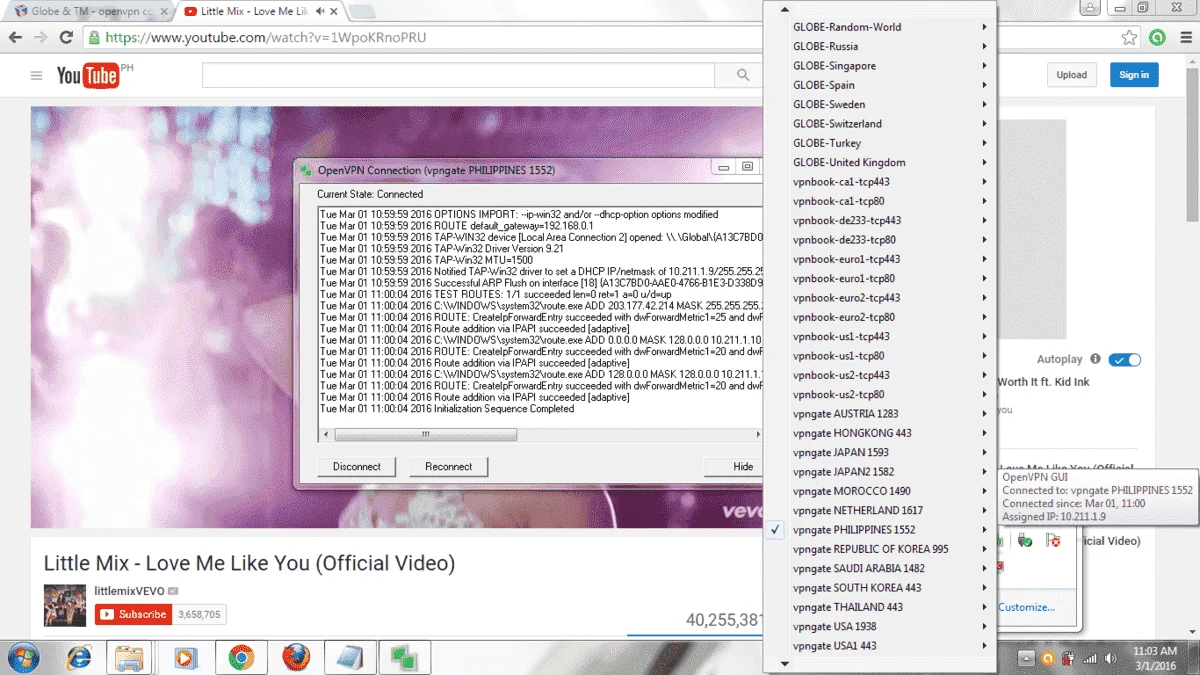Click the littlemixVEVO channel avatar thumbnail
Viewport: 1200px width, 675px height.
pyautogui.click(x=65, y=605)
